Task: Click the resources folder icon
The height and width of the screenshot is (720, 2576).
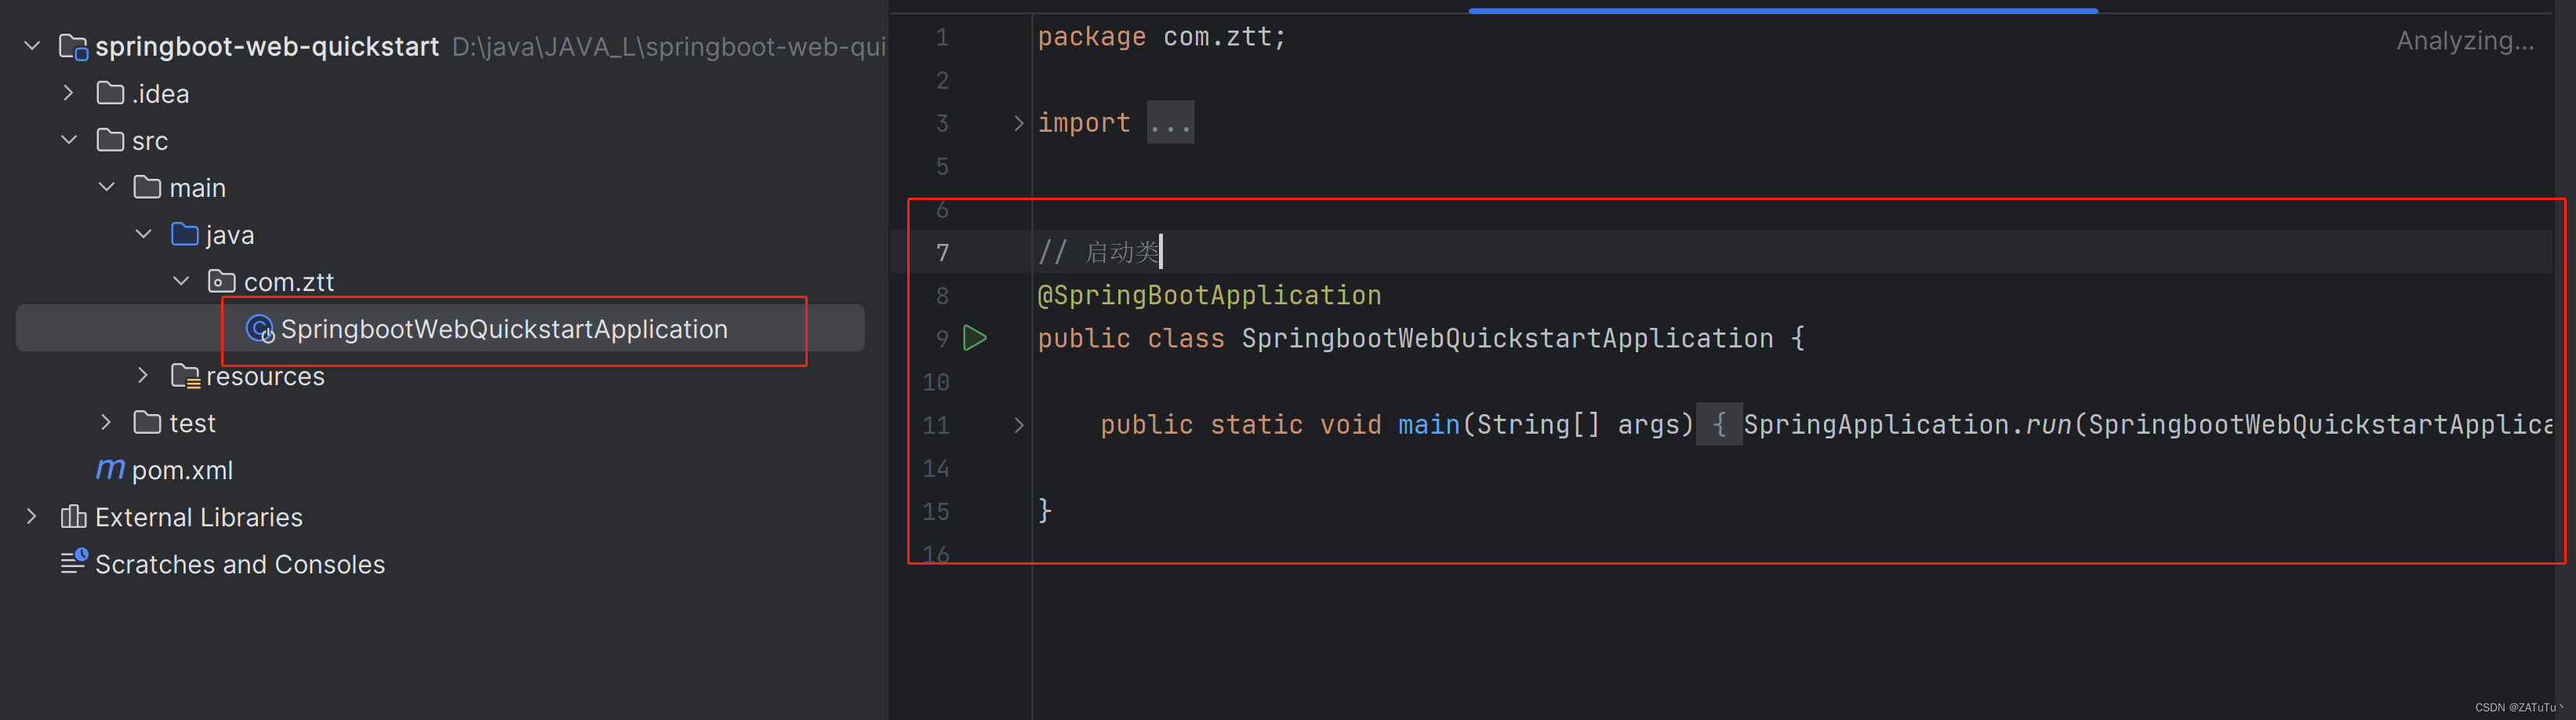Action: pyautogui.click(x=185, y=376)
